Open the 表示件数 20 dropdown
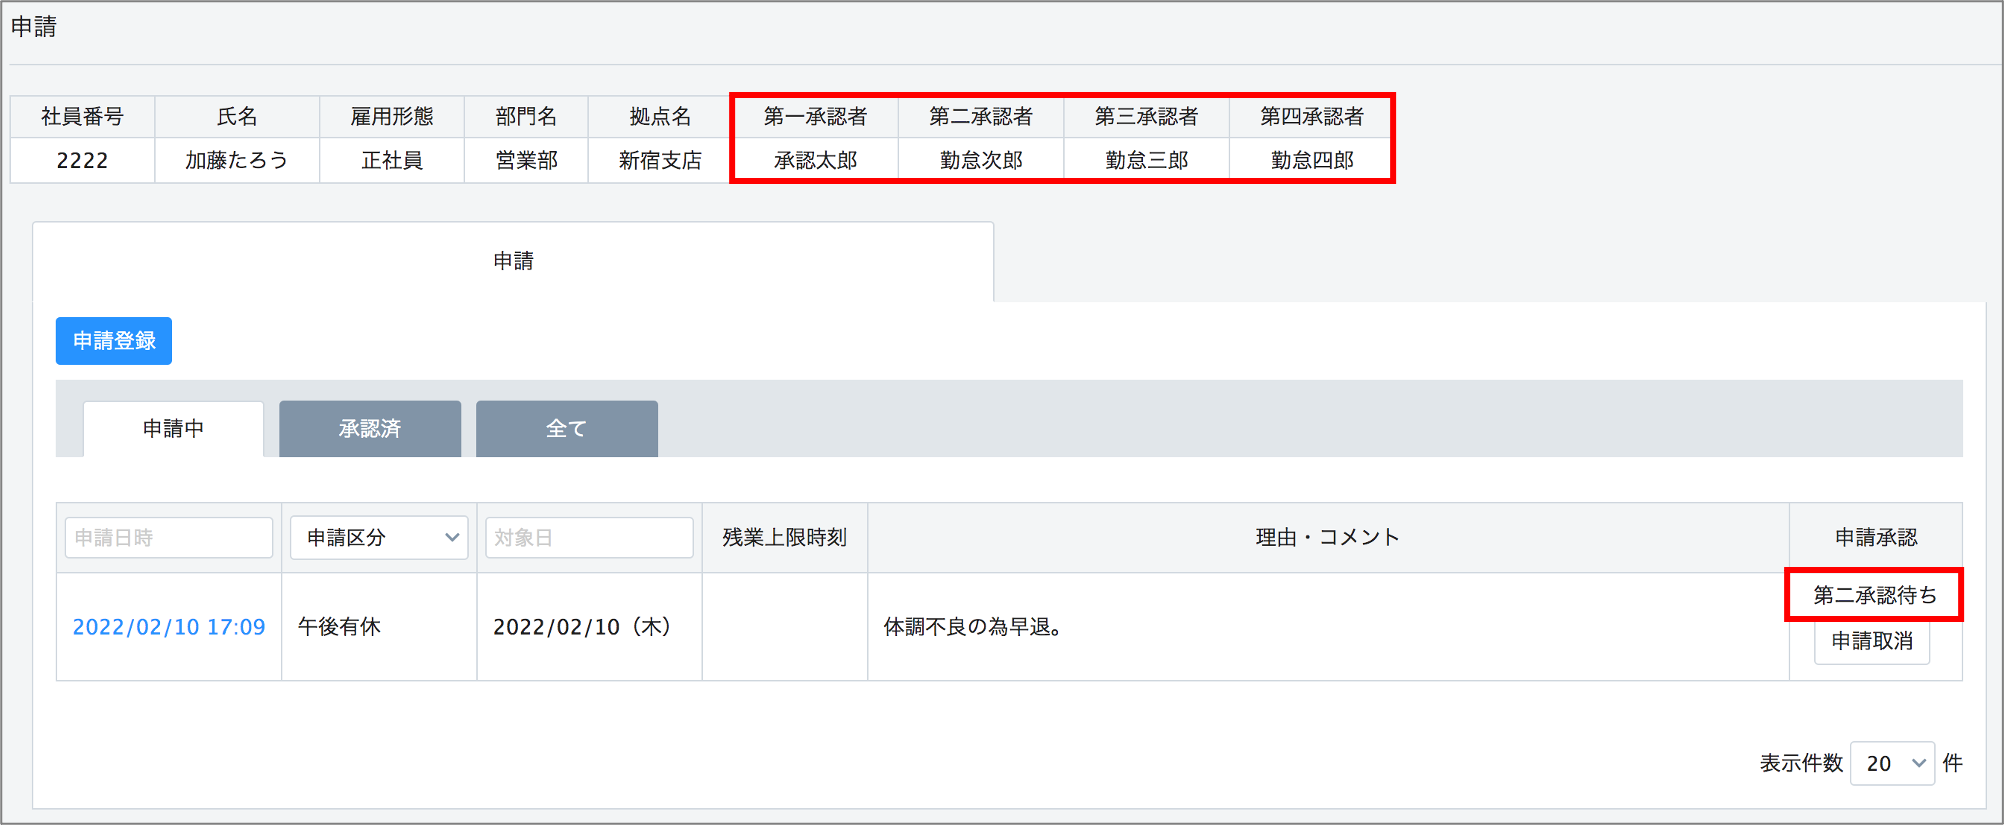This screenshot has height=827, width=2004. pyautogui.click(x=1892, y=764)
